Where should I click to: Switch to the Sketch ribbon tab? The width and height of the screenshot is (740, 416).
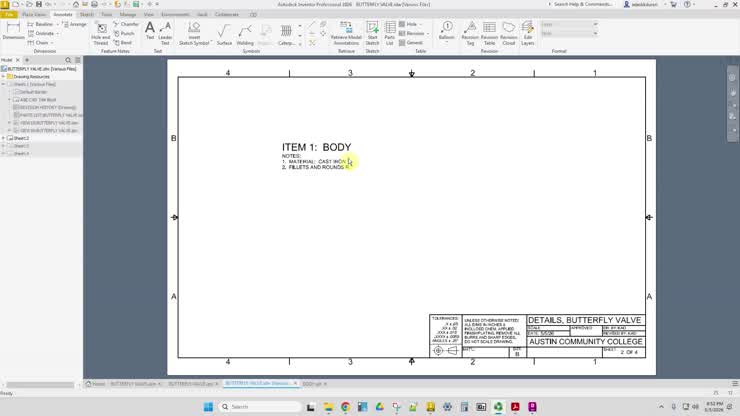tap(86, 15)
